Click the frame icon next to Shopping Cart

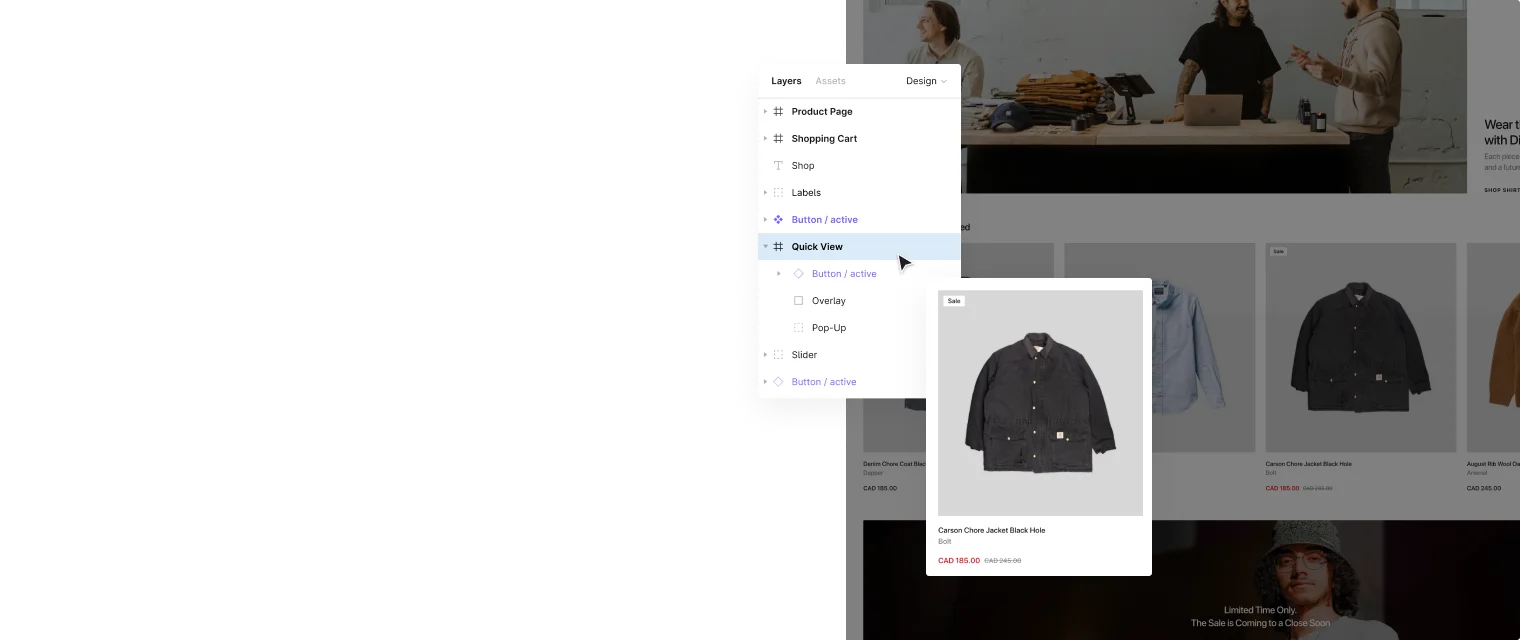778,139
